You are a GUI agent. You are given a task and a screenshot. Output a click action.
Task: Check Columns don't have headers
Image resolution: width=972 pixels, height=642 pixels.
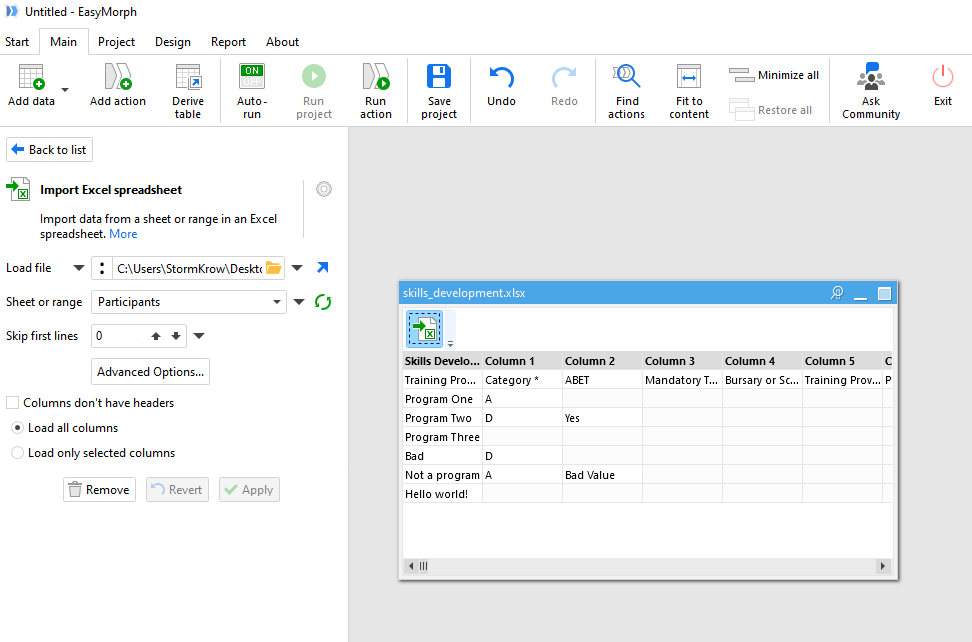12,403
